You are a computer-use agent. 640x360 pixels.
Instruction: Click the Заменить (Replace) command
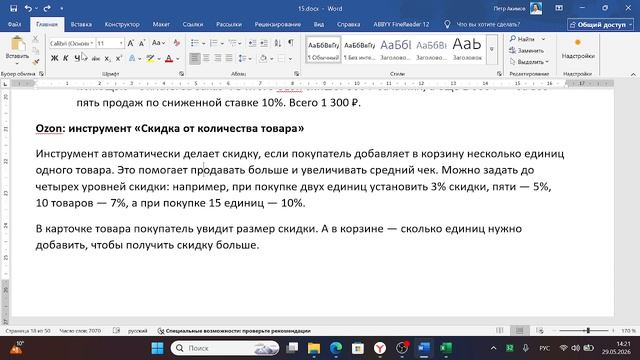coord(527,51)
